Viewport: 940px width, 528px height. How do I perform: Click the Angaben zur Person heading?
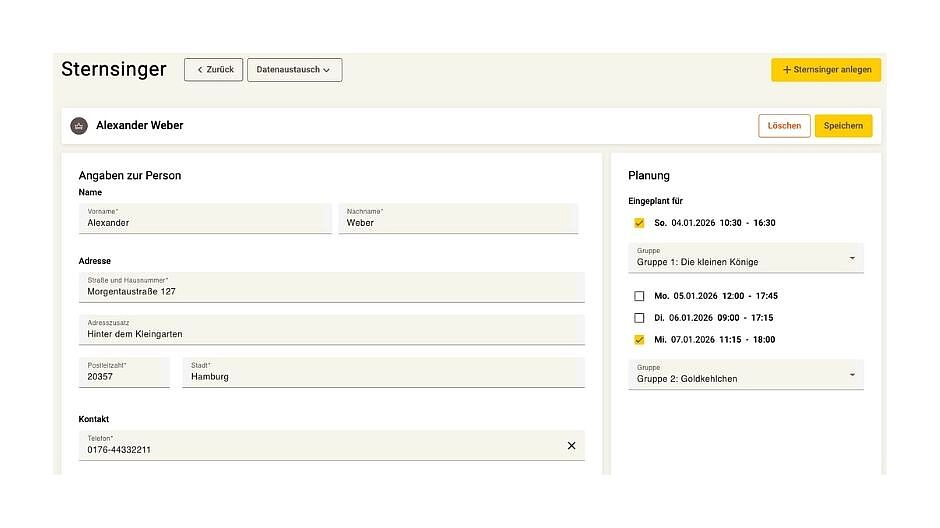pos(129,176)
